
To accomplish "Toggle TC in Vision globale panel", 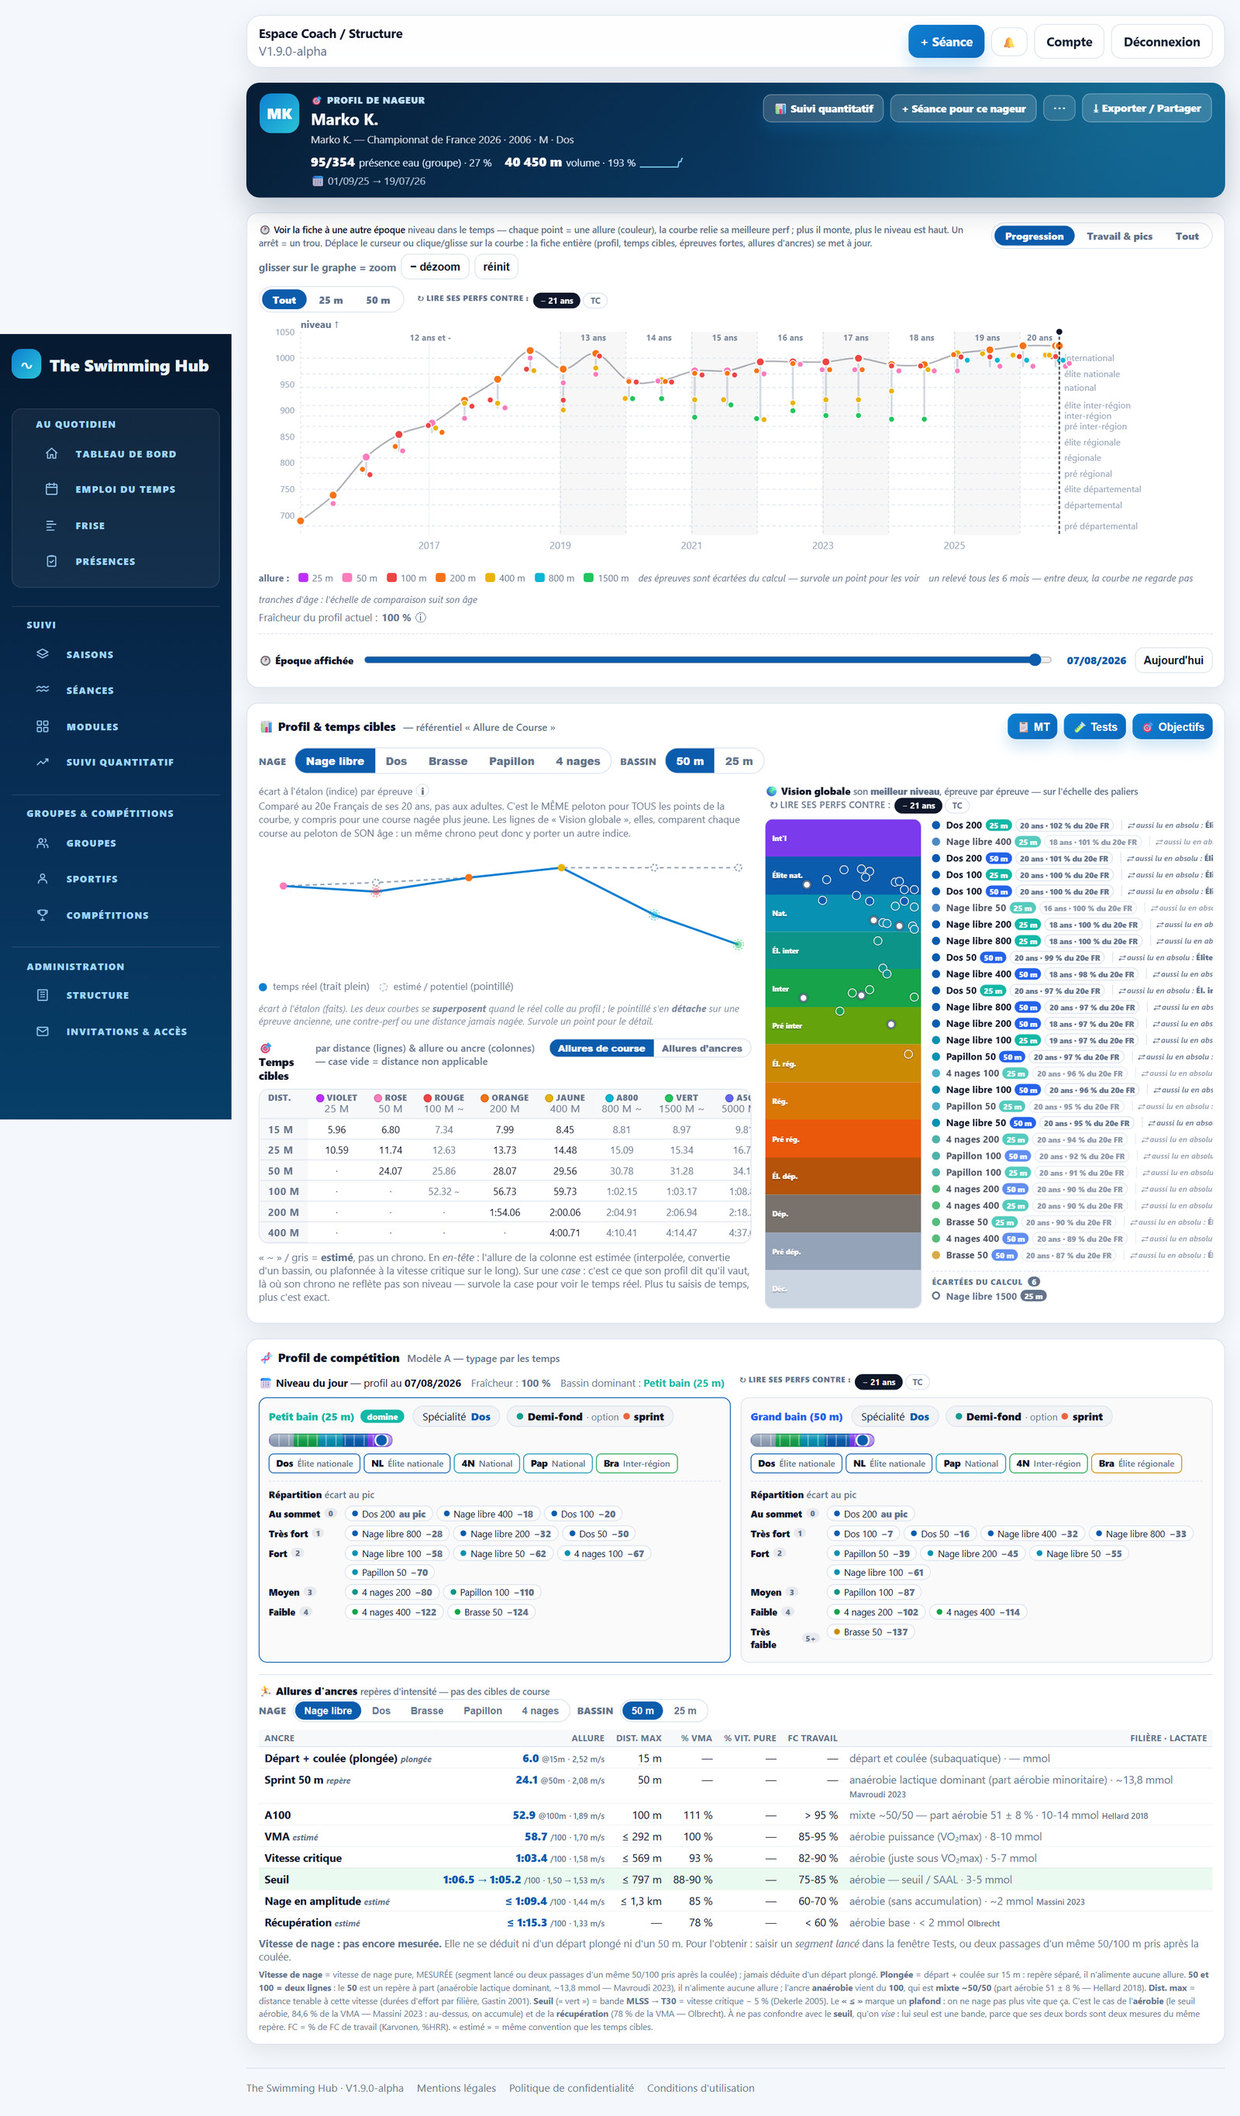I will click(x=957, y=805).
